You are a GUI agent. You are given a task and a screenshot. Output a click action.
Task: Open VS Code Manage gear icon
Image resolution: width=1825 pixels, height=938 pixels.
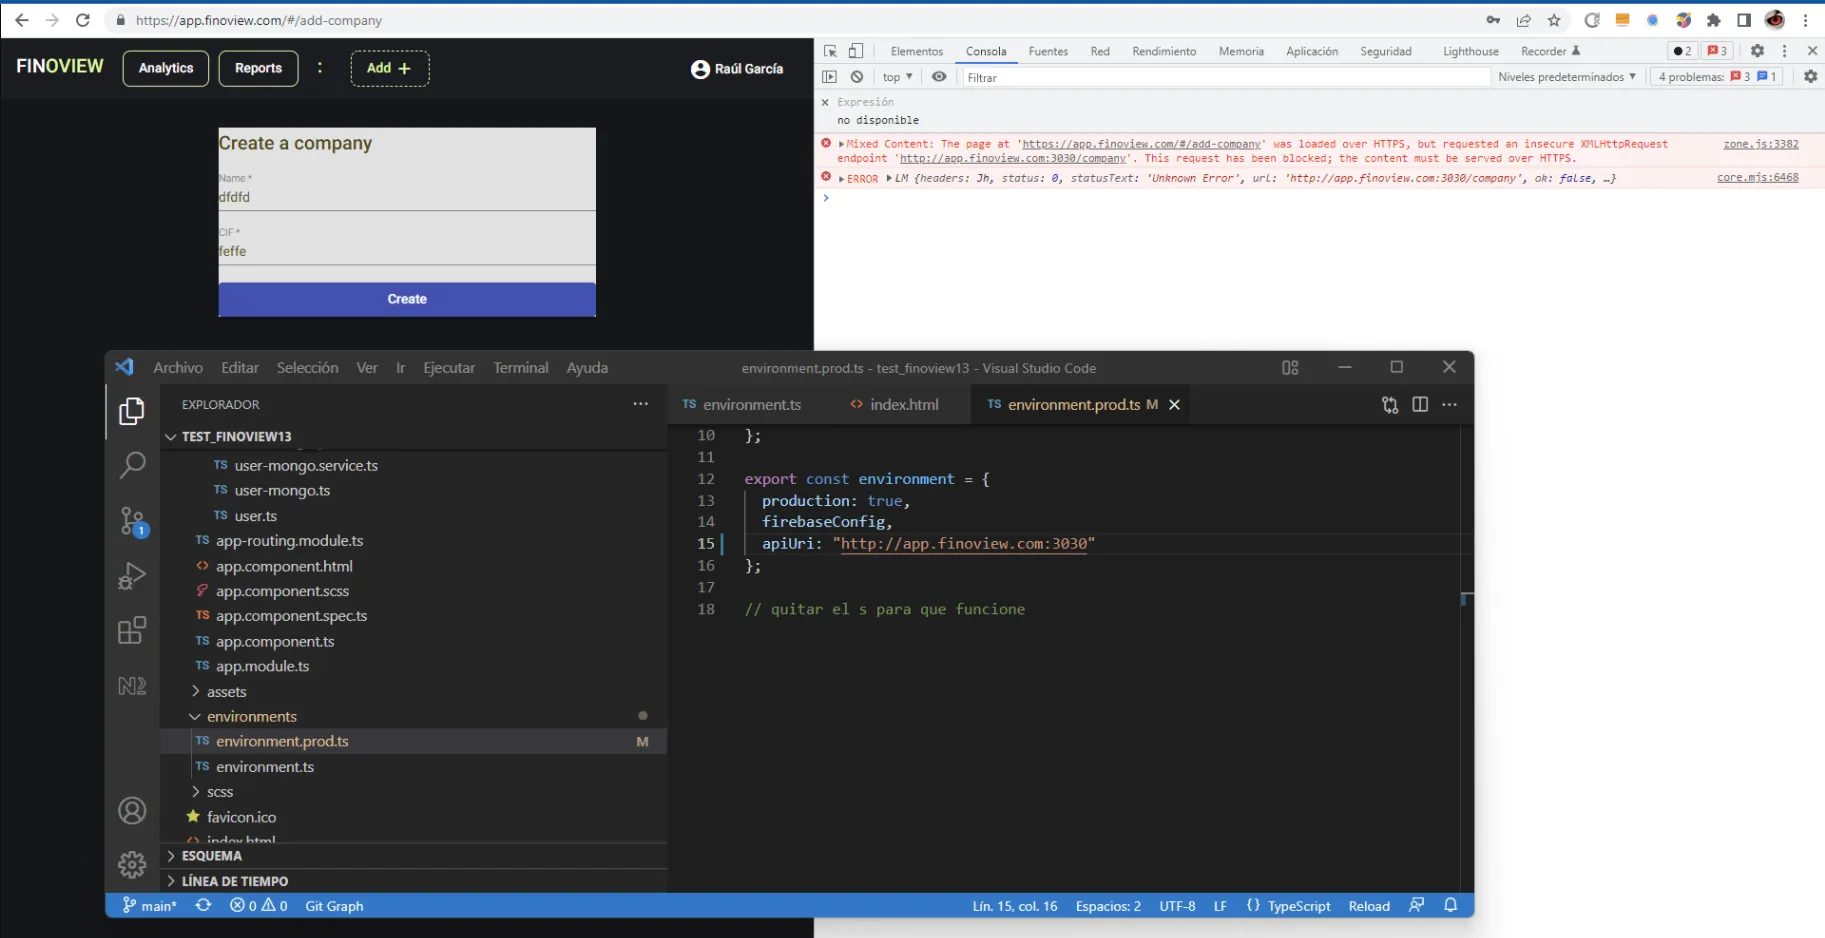pos(132,864)
